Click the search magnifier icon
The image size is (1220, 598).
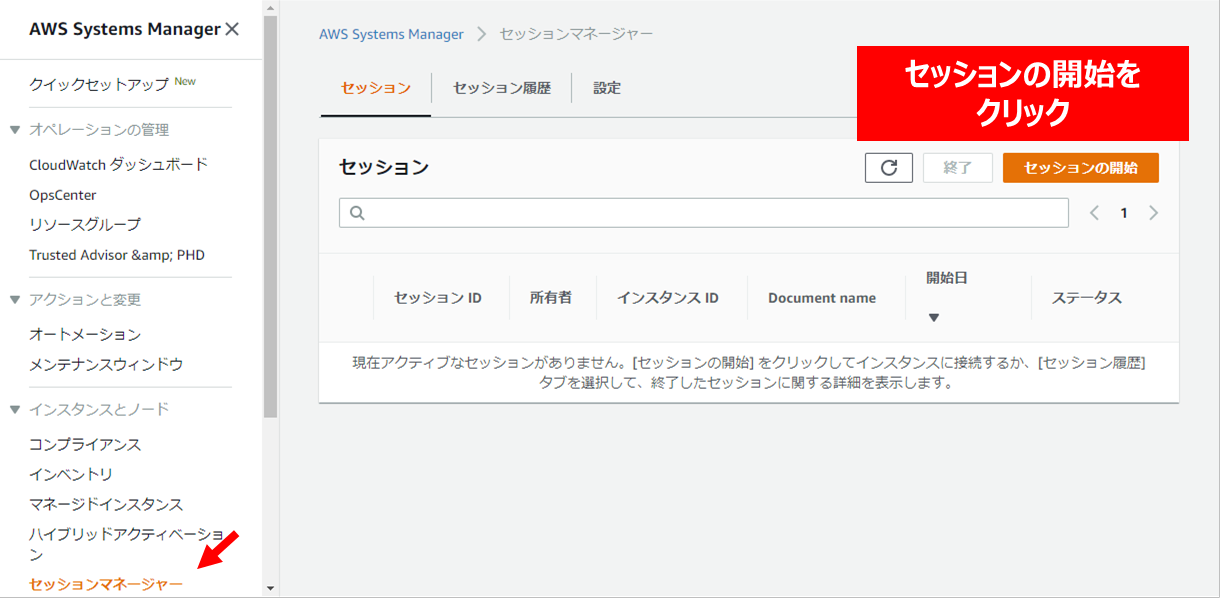click(357, 213)
